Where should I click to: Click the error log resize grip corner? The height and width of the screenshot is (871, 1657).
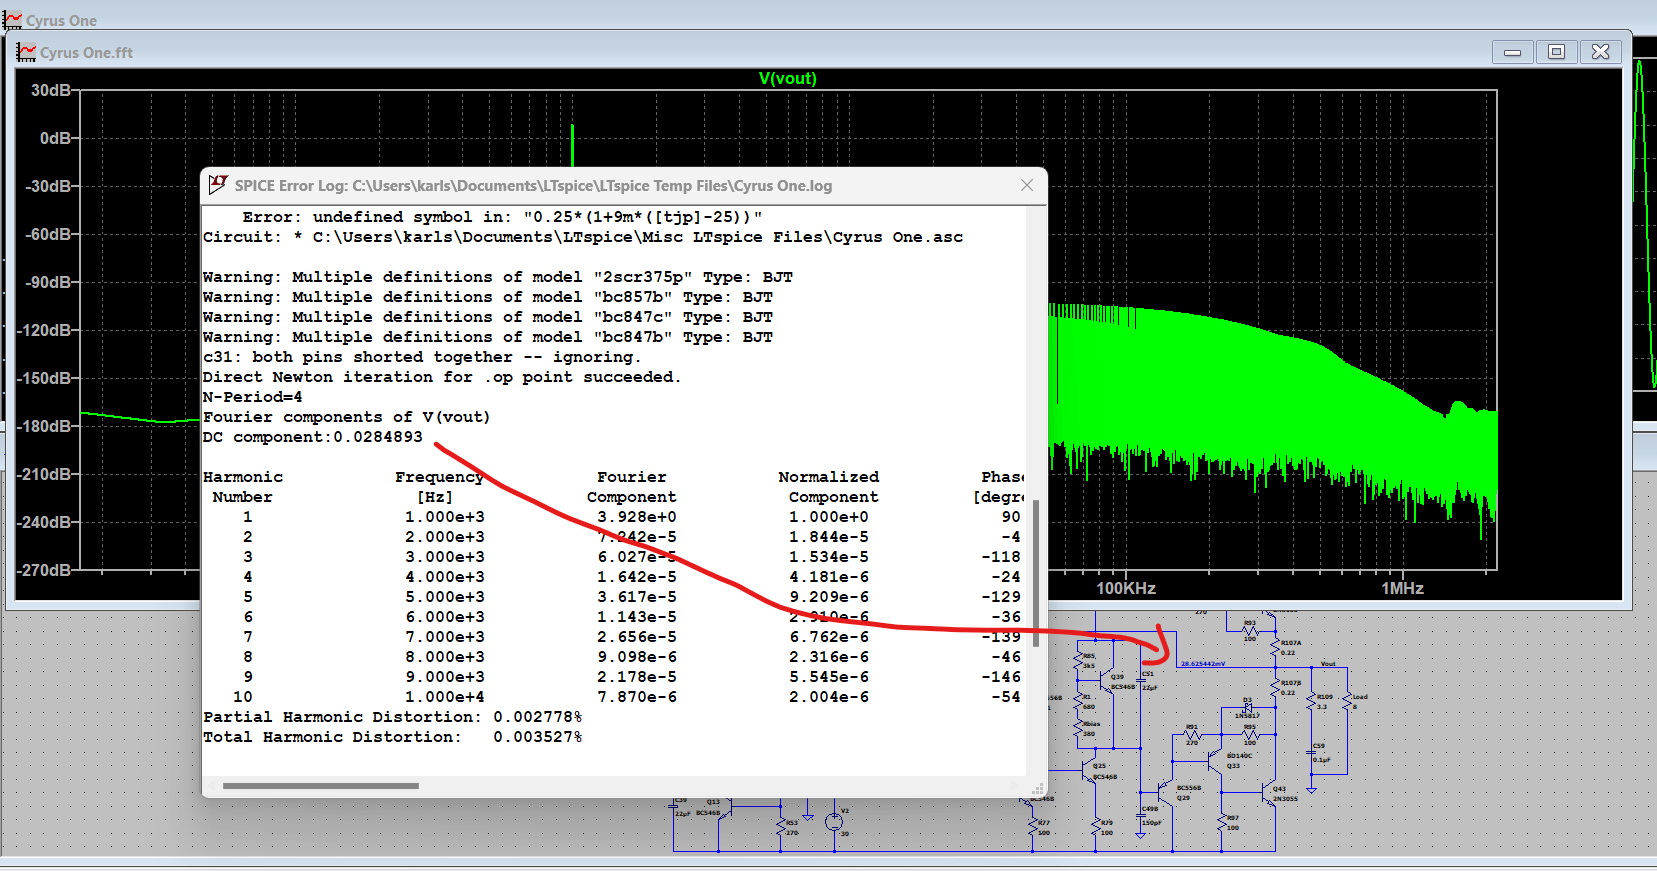pos(1037,787)
